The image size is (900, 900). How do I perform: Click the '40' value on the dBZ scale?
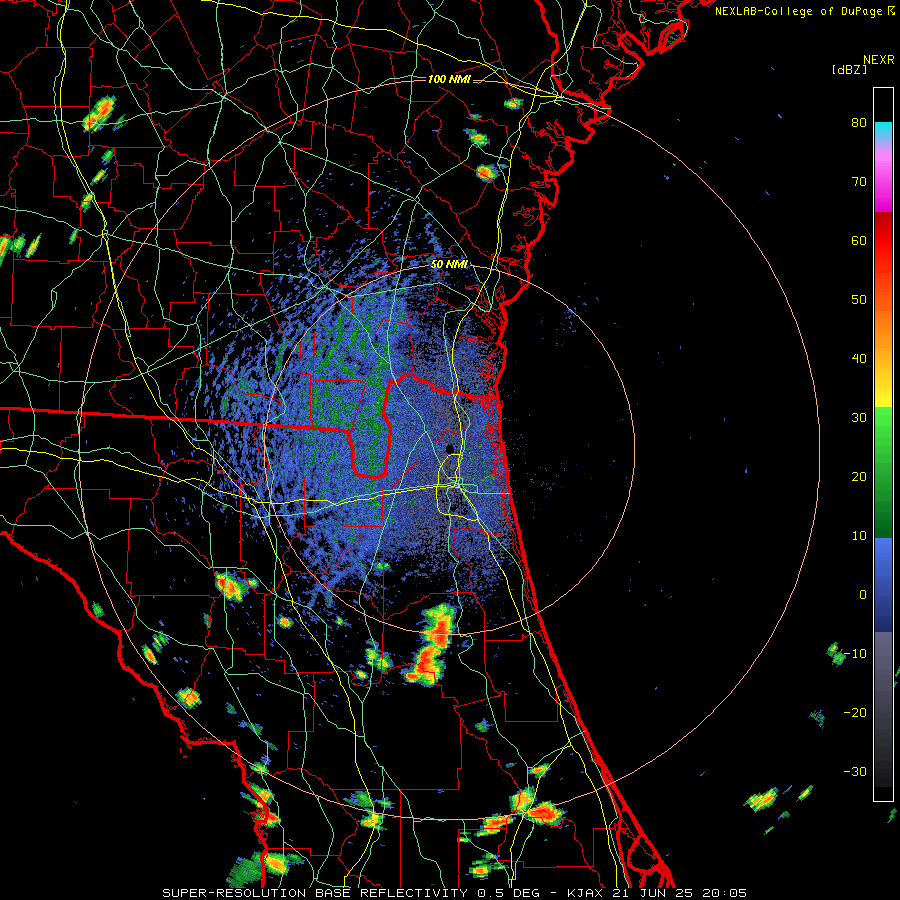[859, 359]
